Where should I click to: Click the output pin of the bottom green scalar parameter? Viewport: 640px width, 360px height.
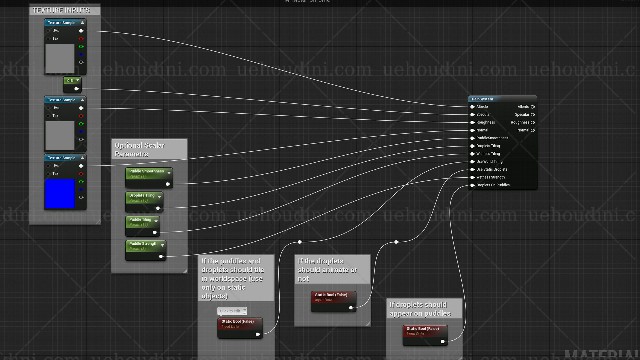pyautogui.click(x=161, y=257)
